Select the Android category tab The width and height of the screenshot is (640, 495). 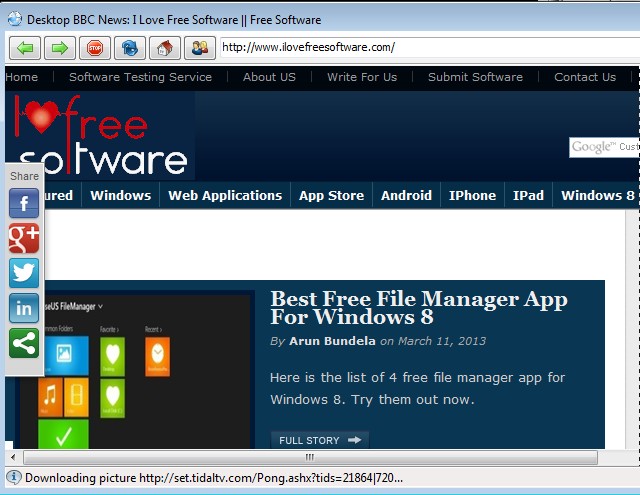click(407, 195)
